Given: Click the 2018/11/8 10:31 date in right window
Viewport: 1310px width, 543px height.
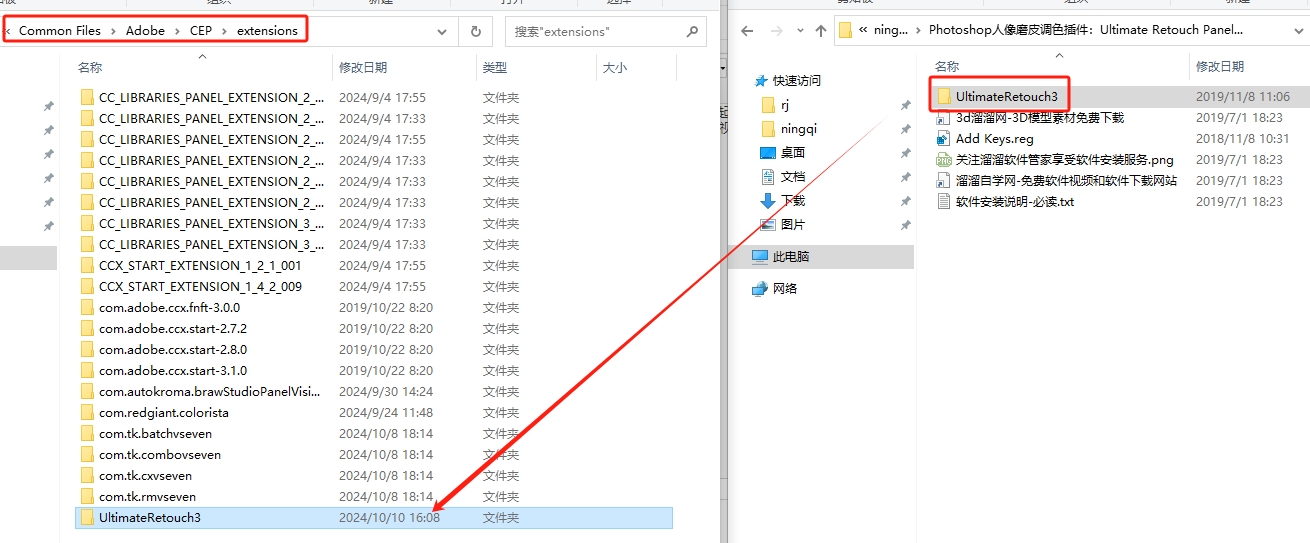Looking at the screenshot, I should click(x=1242, y=139).
